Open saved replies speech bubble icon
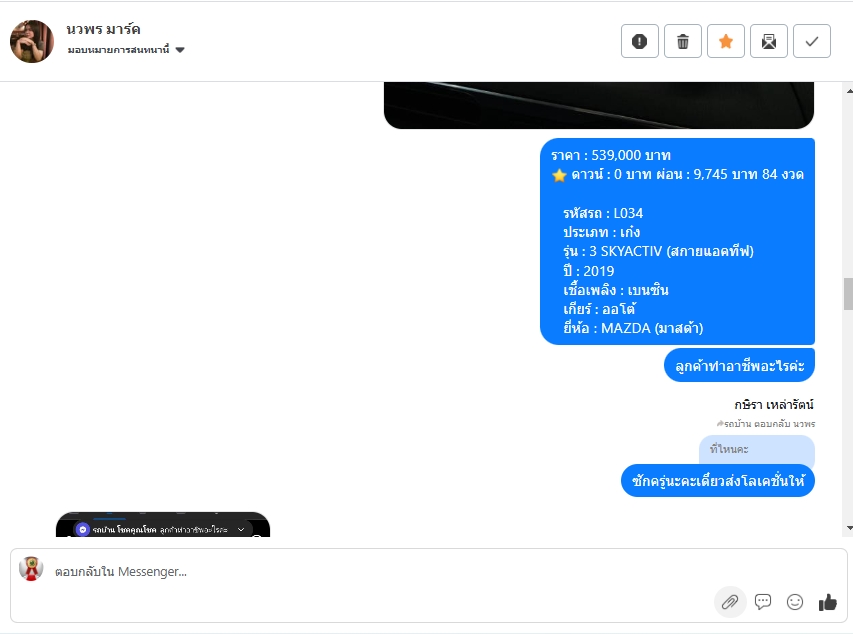This screenshot has height=634, width=853. tap(763, 602)
